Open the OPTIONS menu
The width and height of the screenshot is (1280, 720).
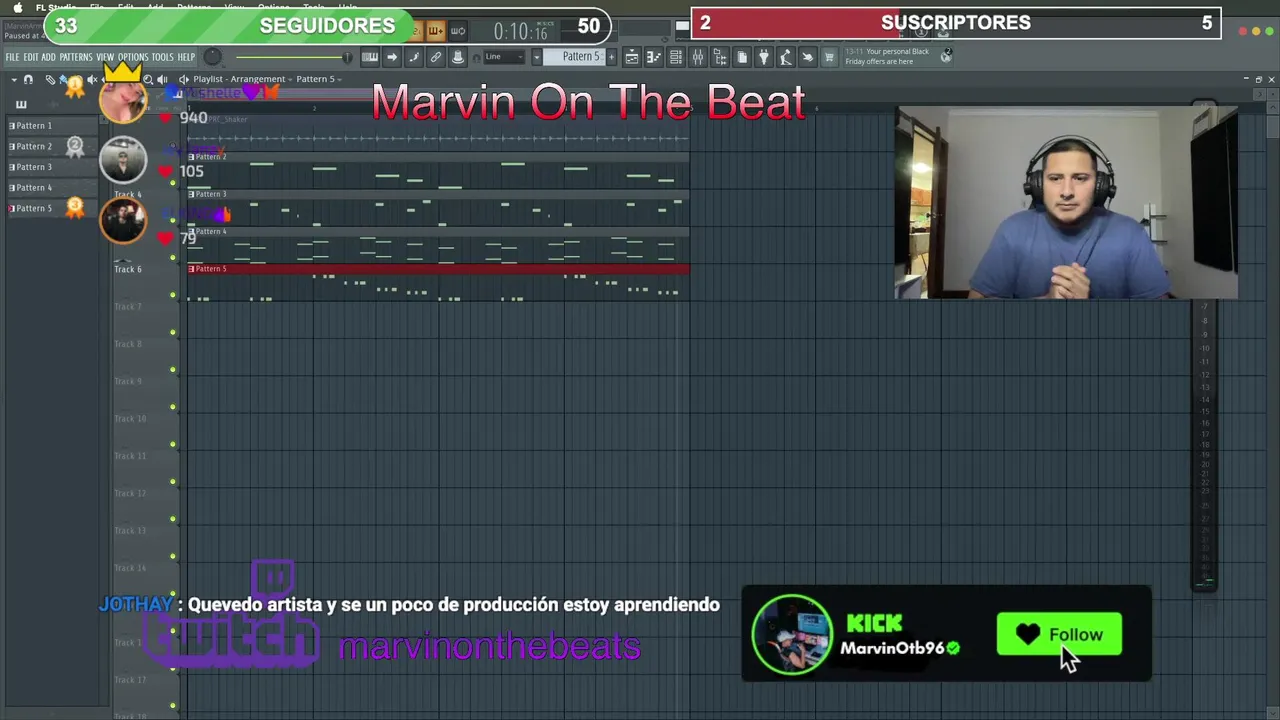coord(133,57)
